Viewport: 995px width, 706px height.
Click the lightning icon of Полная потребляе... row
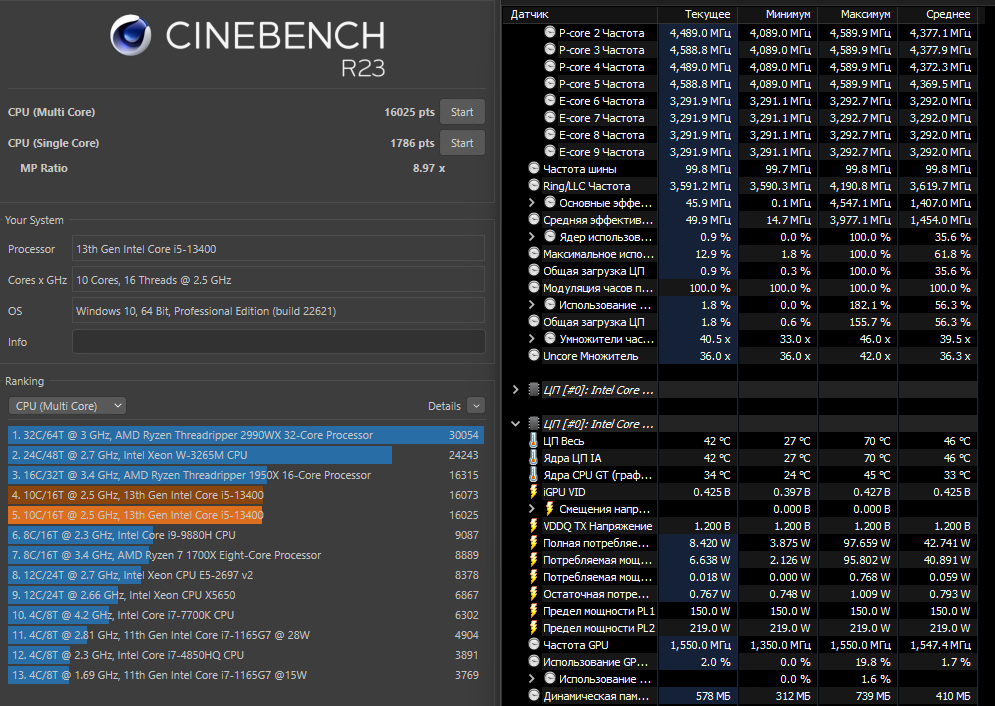[x=534, y=543]
